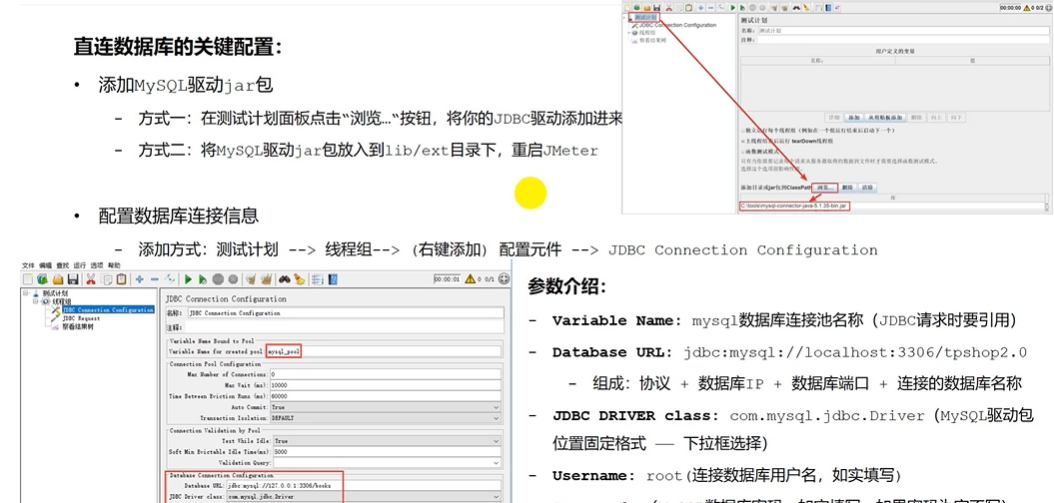This screenshot has width=1054, height=503.
Task: Open the Test While Idle dropdown
Action: tap(385, 440)
